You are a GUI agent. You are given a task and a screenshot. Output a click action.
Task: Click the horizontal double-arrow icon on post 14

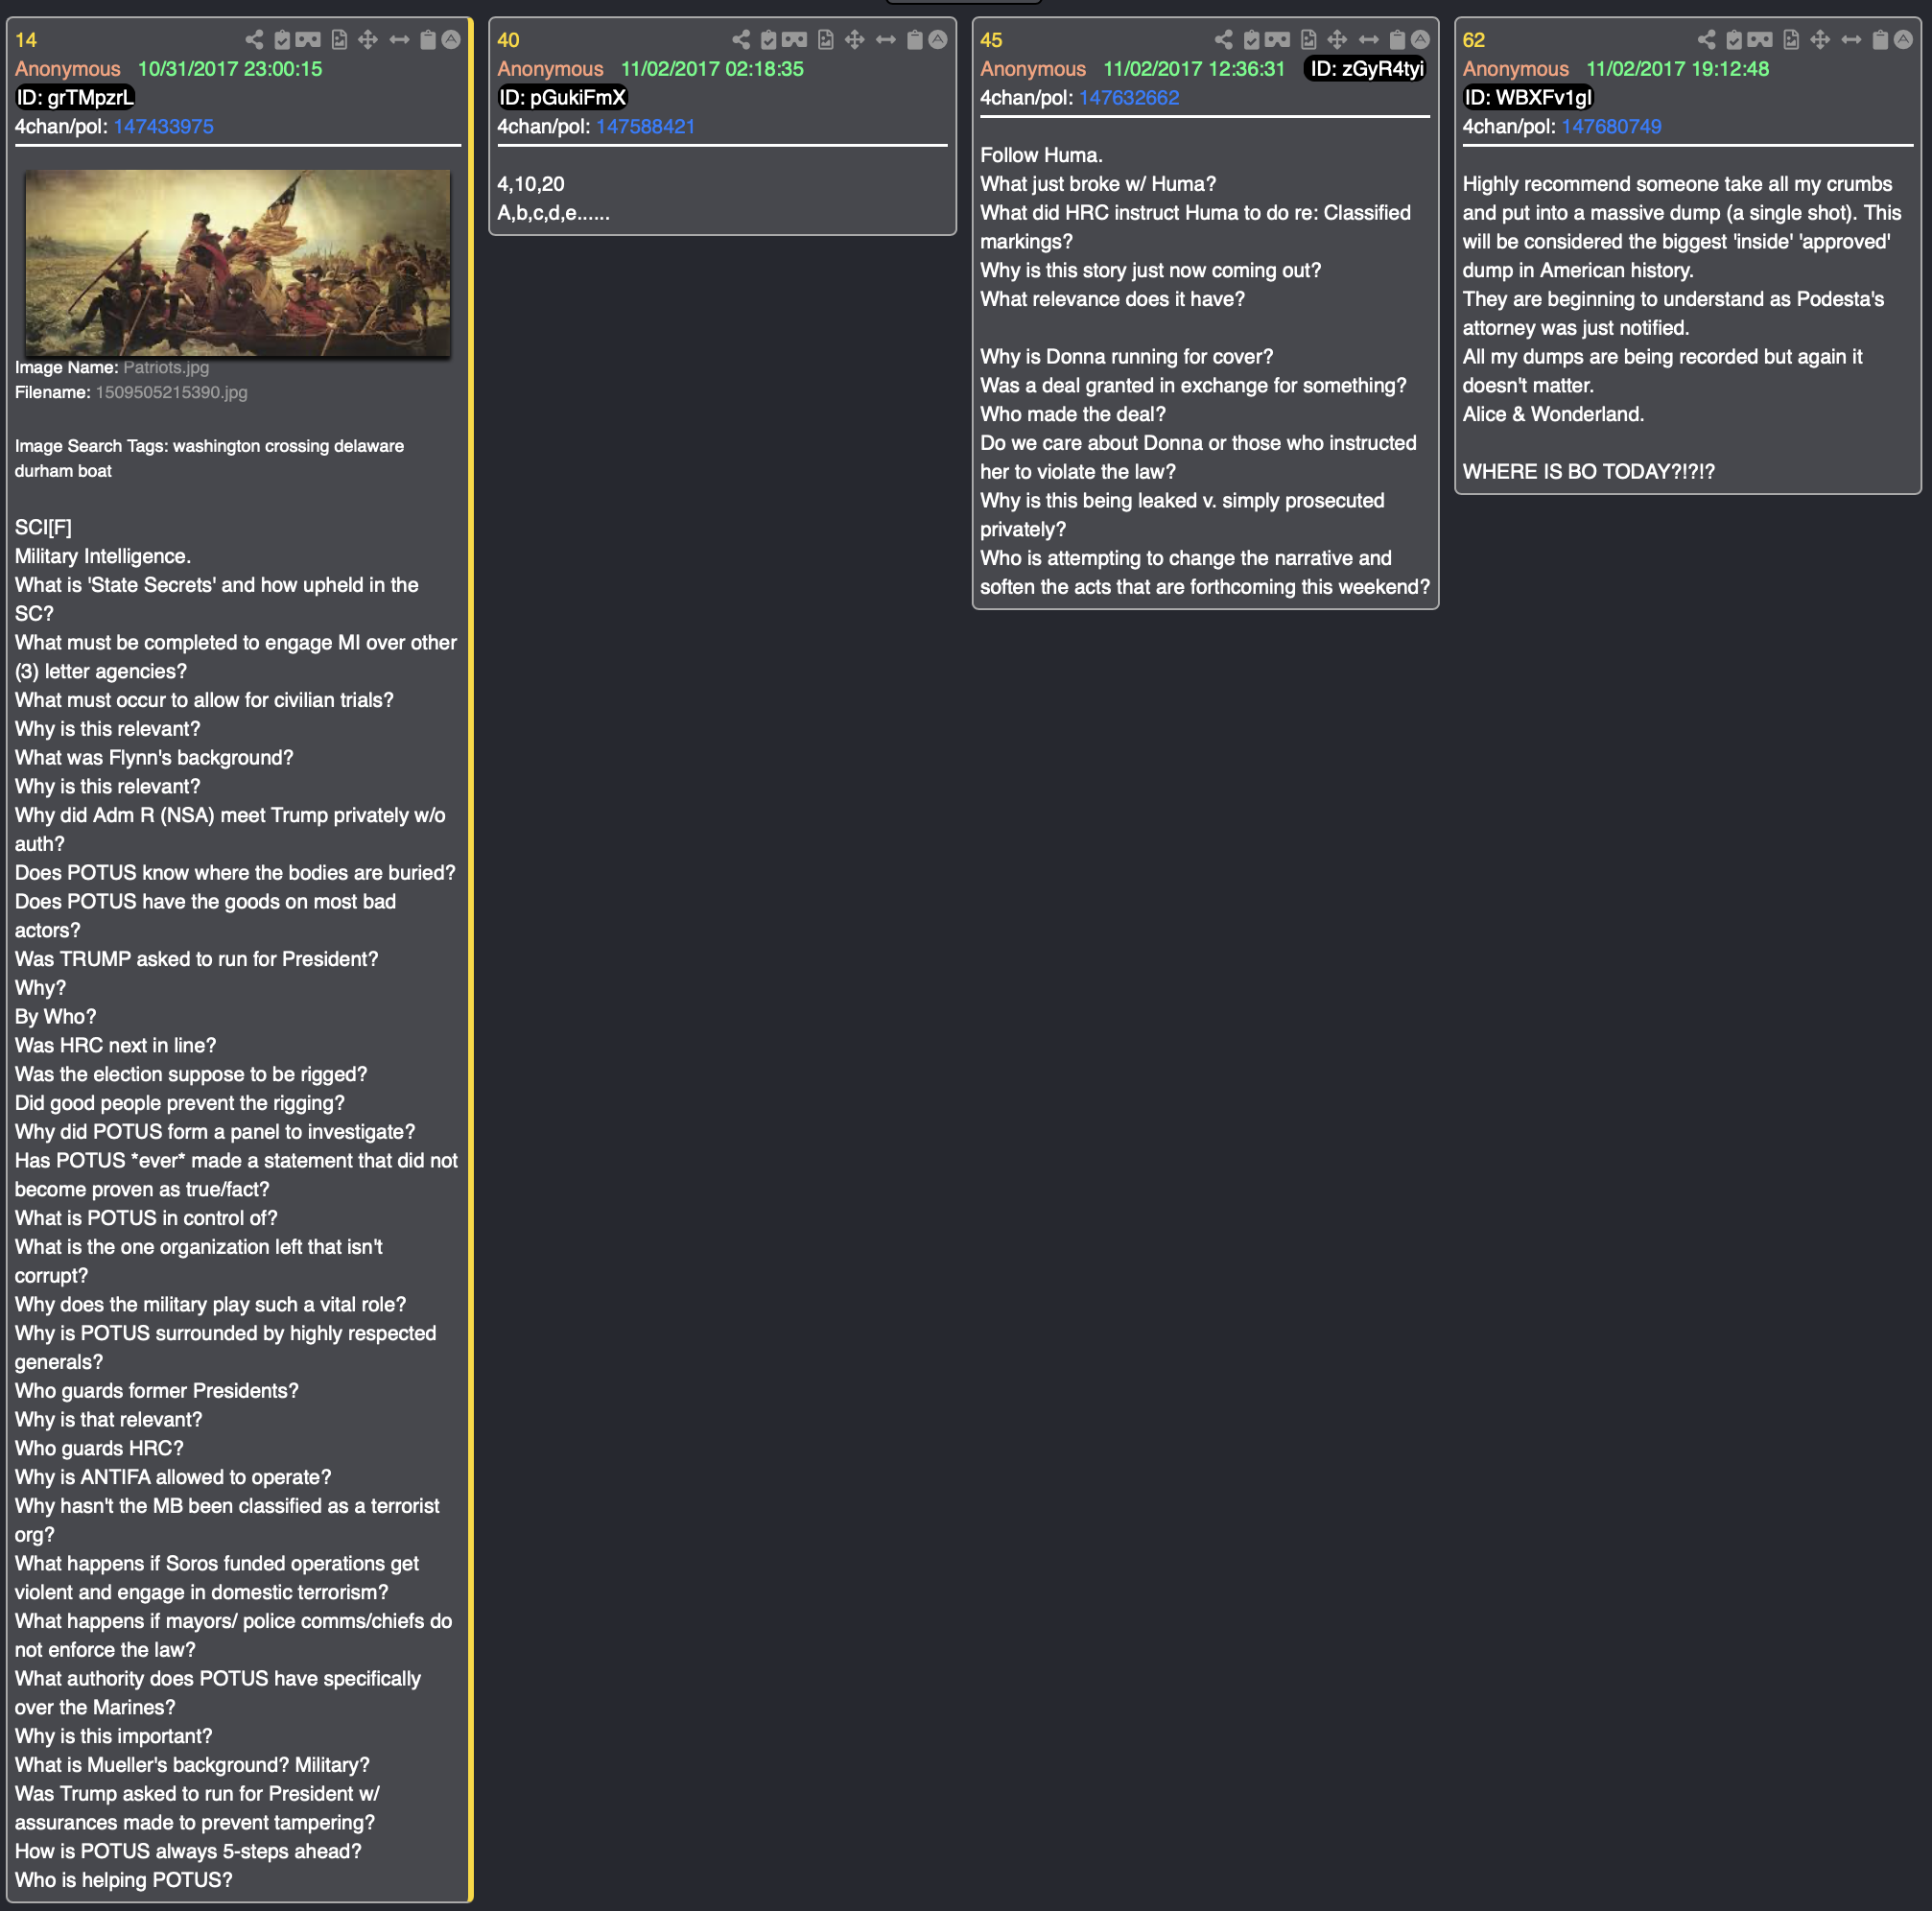[x=399, y=40]
